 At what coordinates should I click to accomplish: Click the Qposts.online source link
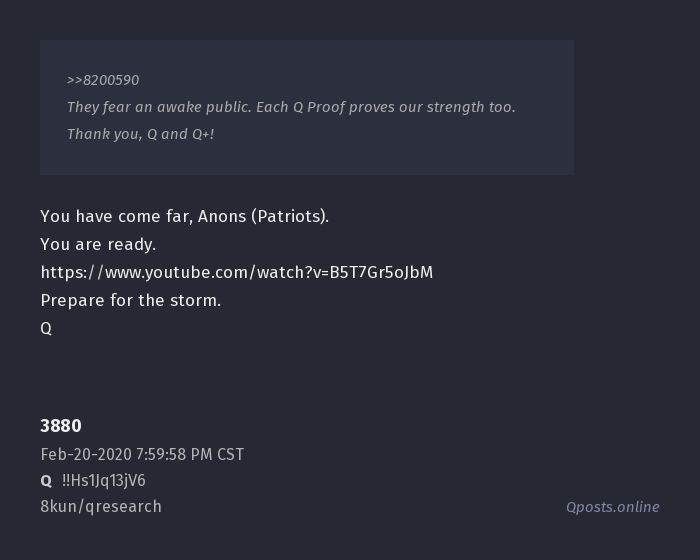click(612, 507)
